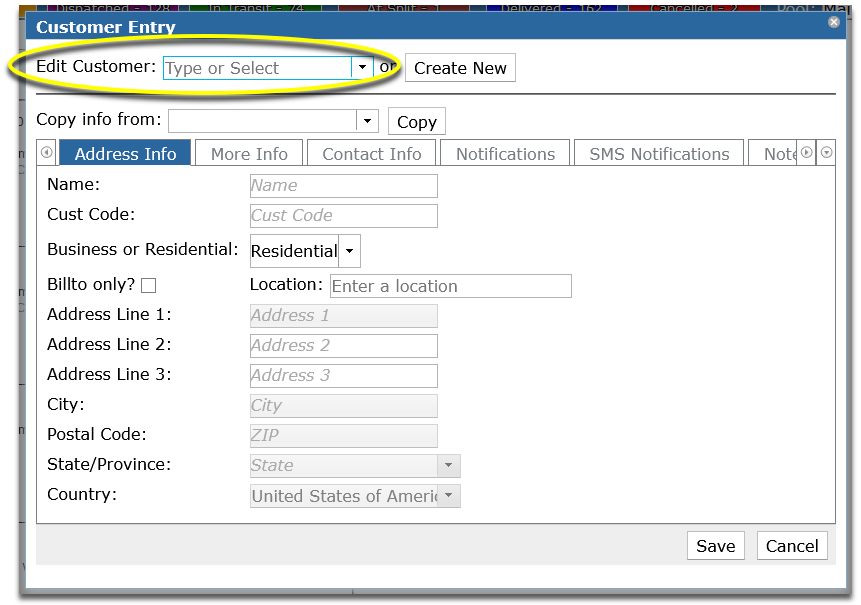Go to the Notifications tab
Screen dimensions: 861x605
(x=505, y=154)
